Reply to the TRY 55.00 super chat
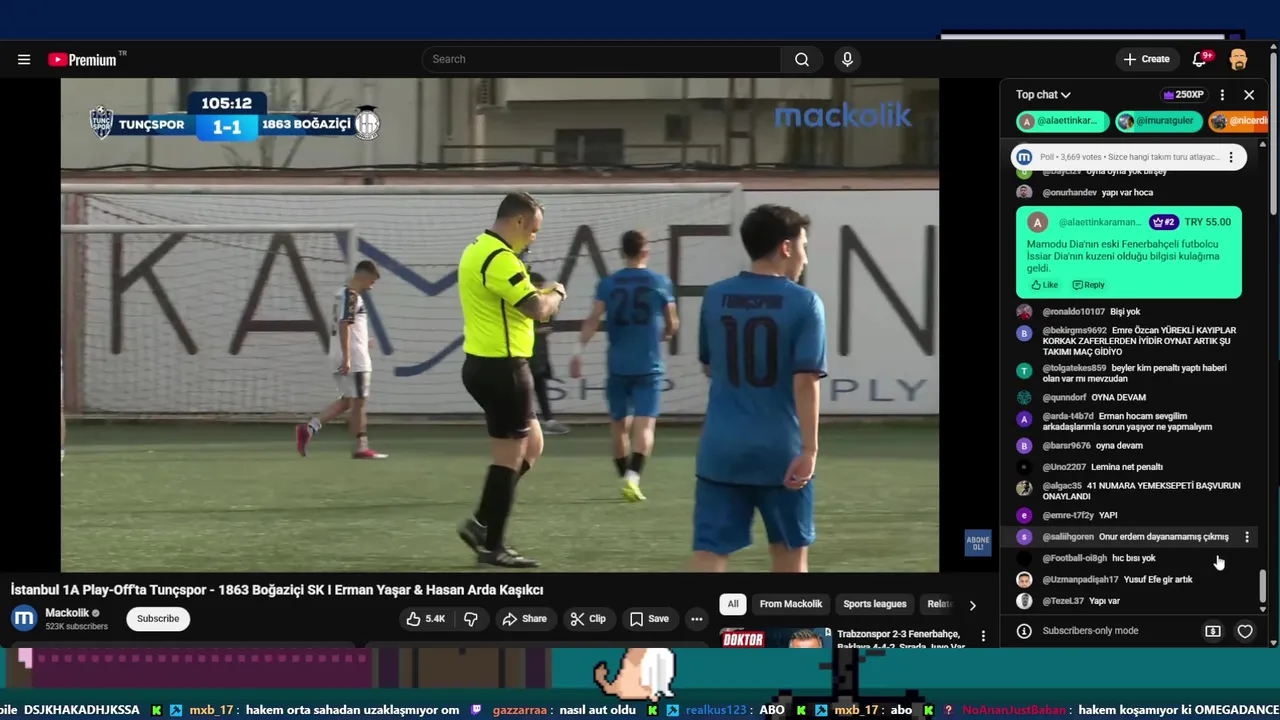Viewport: 1280px width, 720px height. click(1089, 285)
